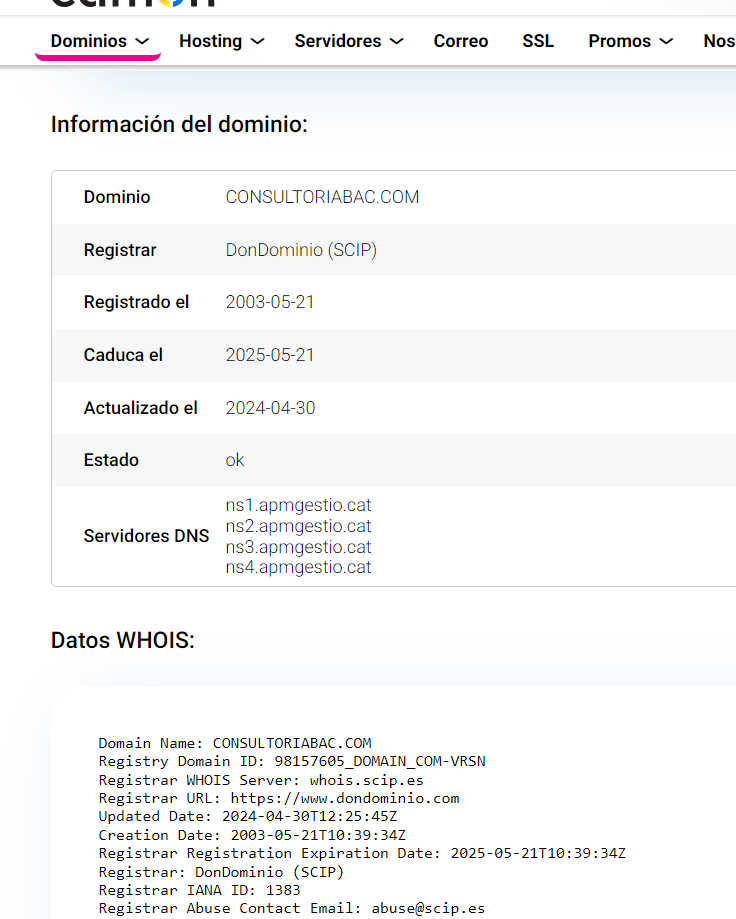Viewport: 736px width, 919px height.
Task: Click the Dominio row label
Action: [117, 197]
